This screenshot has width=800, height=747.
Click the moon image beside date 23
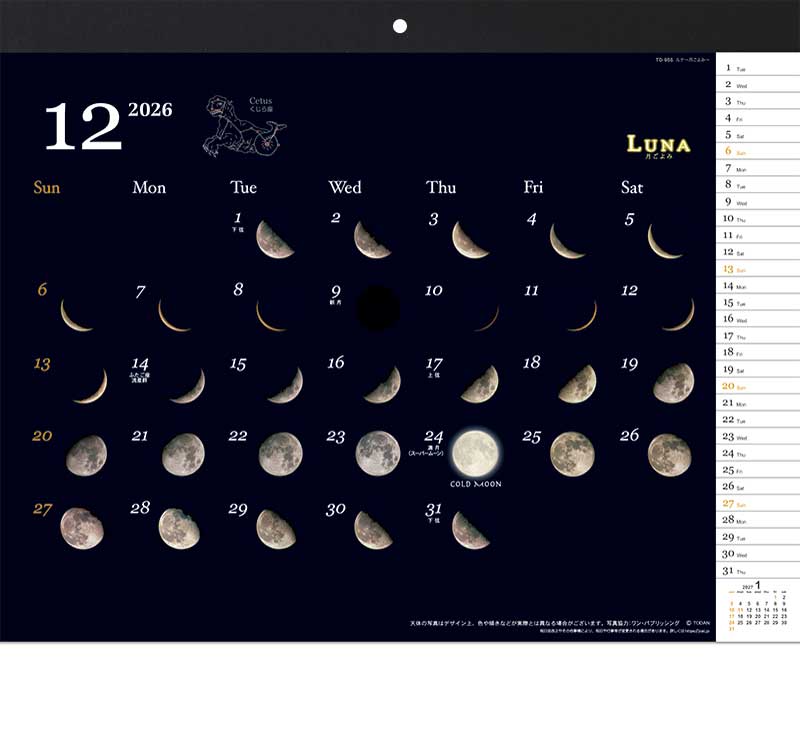378,454
